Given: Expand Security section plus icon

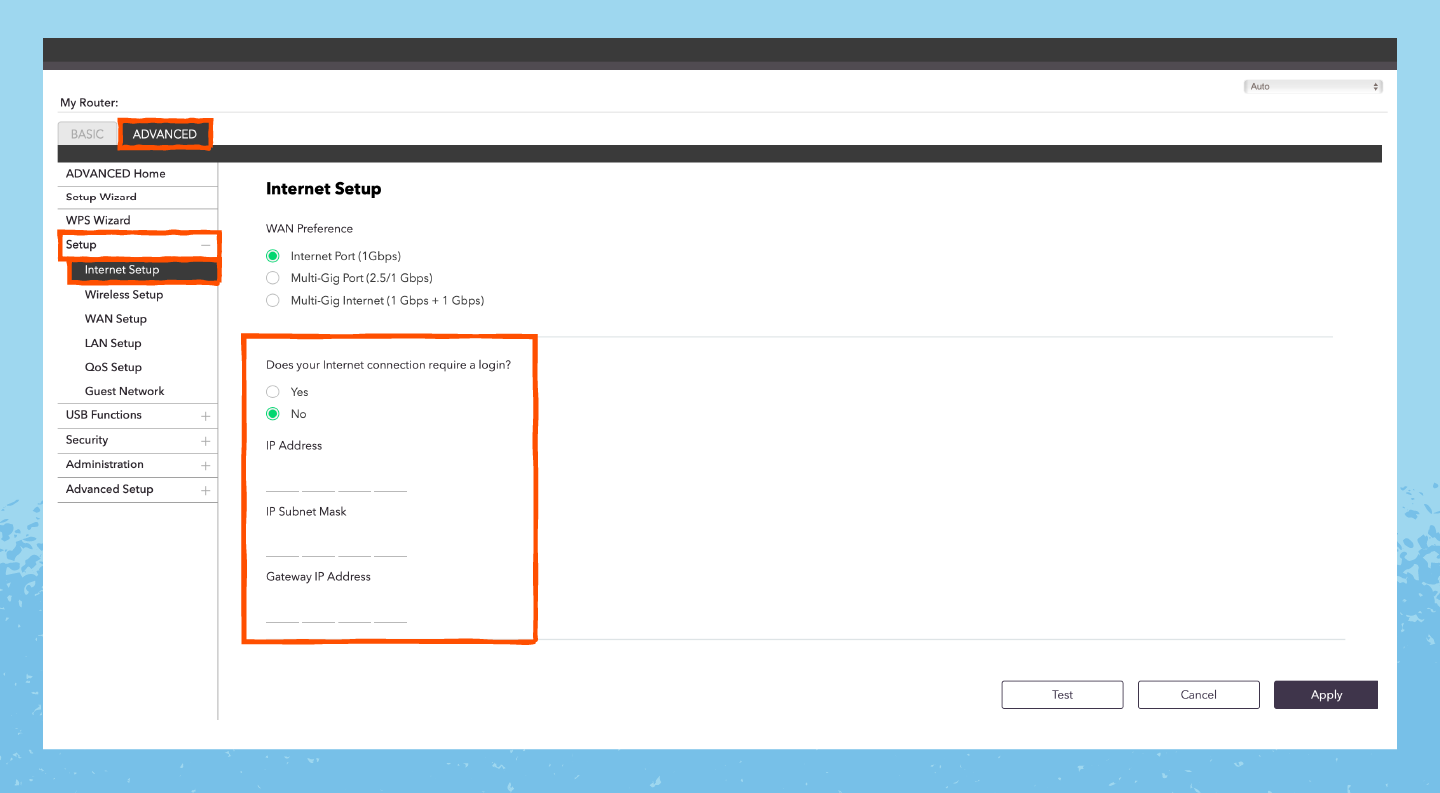Looking at the screenshot, I should coord(205,441).
